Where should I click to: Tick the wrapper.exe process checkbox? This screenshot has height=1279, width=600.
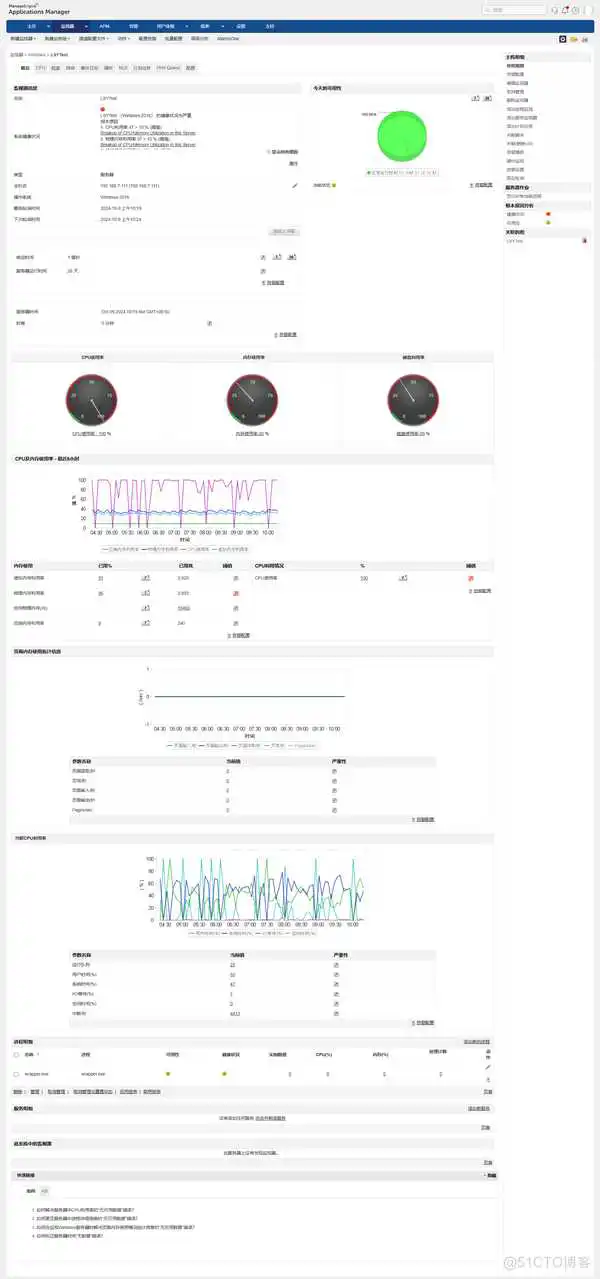[x=16, y=1073]
